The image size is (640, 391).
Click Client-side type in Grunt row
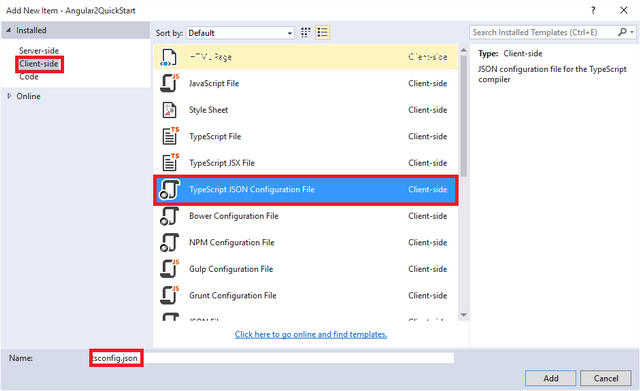click(427, 295)
